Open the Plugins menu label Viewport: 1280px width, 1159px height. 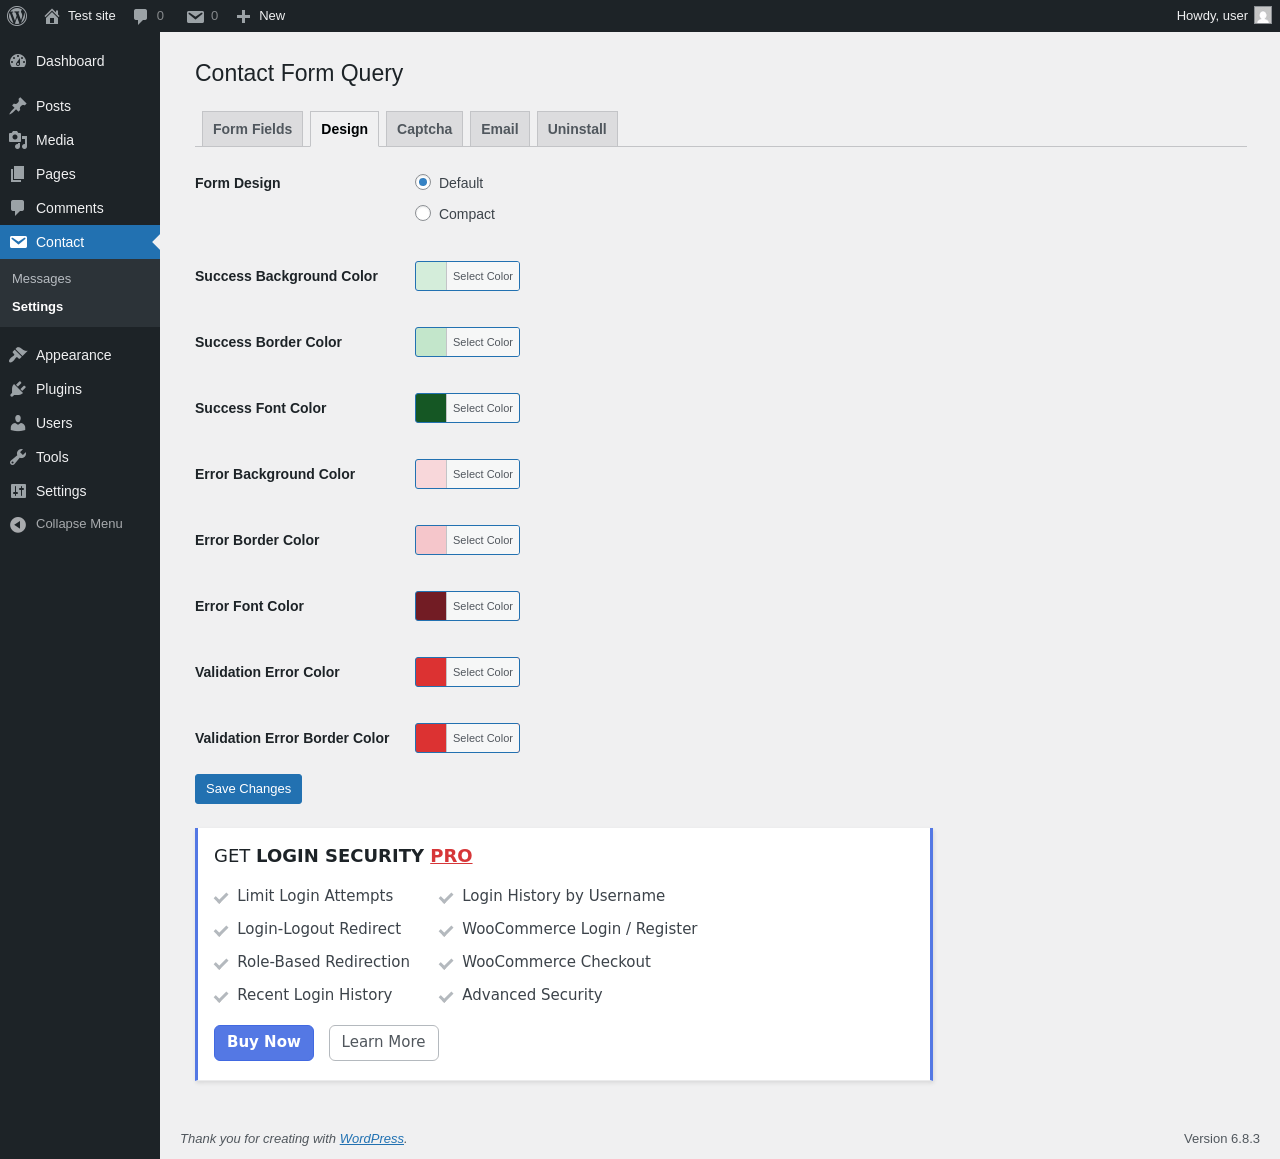[x=59, y=389]
